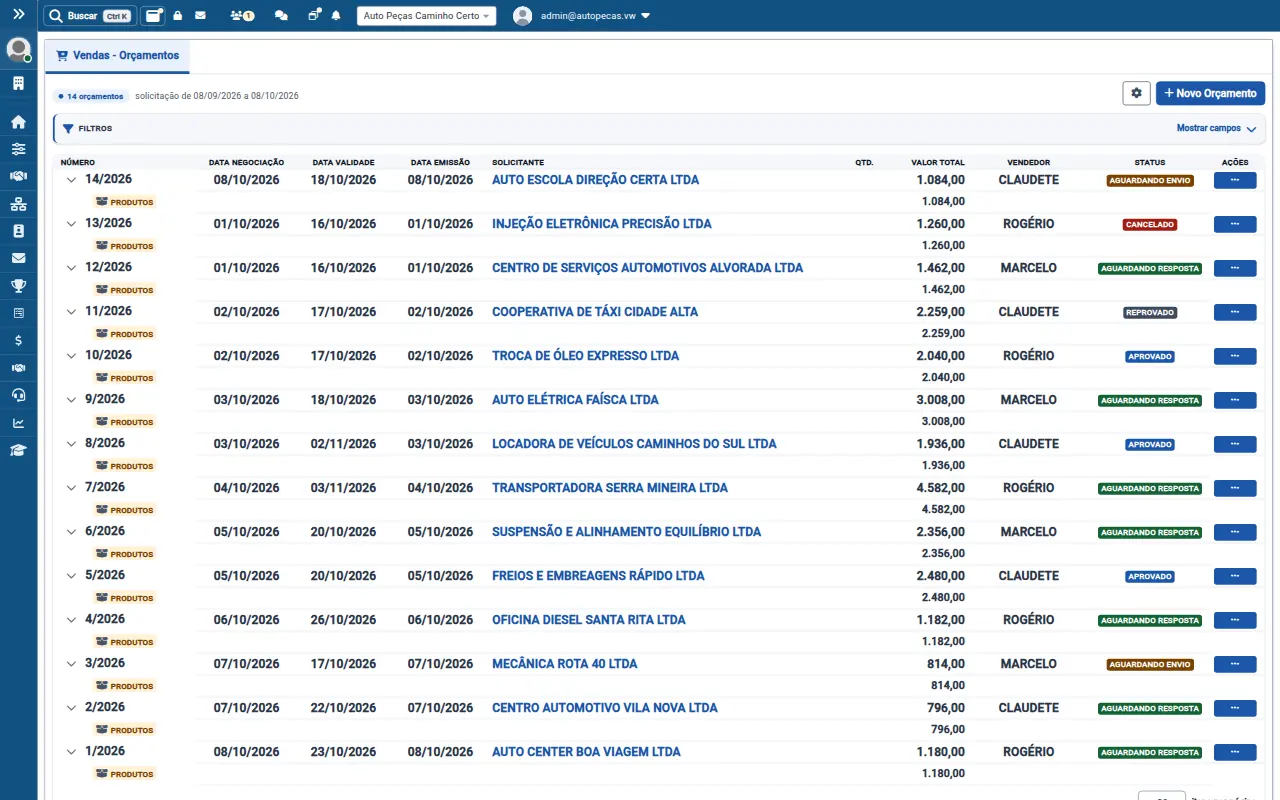The image size is (1280, 800).
Task: Open the home icon in sidebar
Action: point(18,122)
